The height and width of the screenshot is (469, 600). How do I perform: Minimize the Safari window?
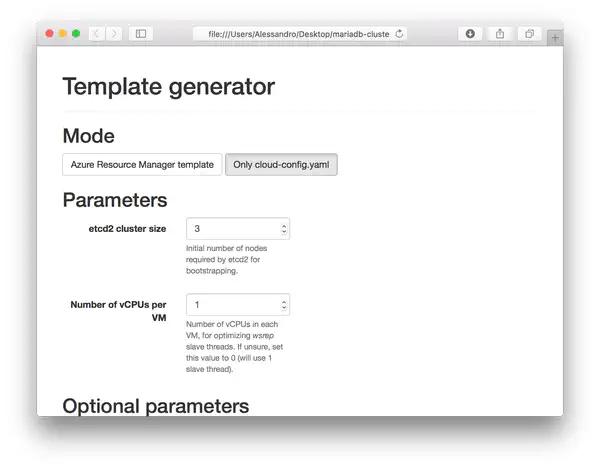[63, 33]
